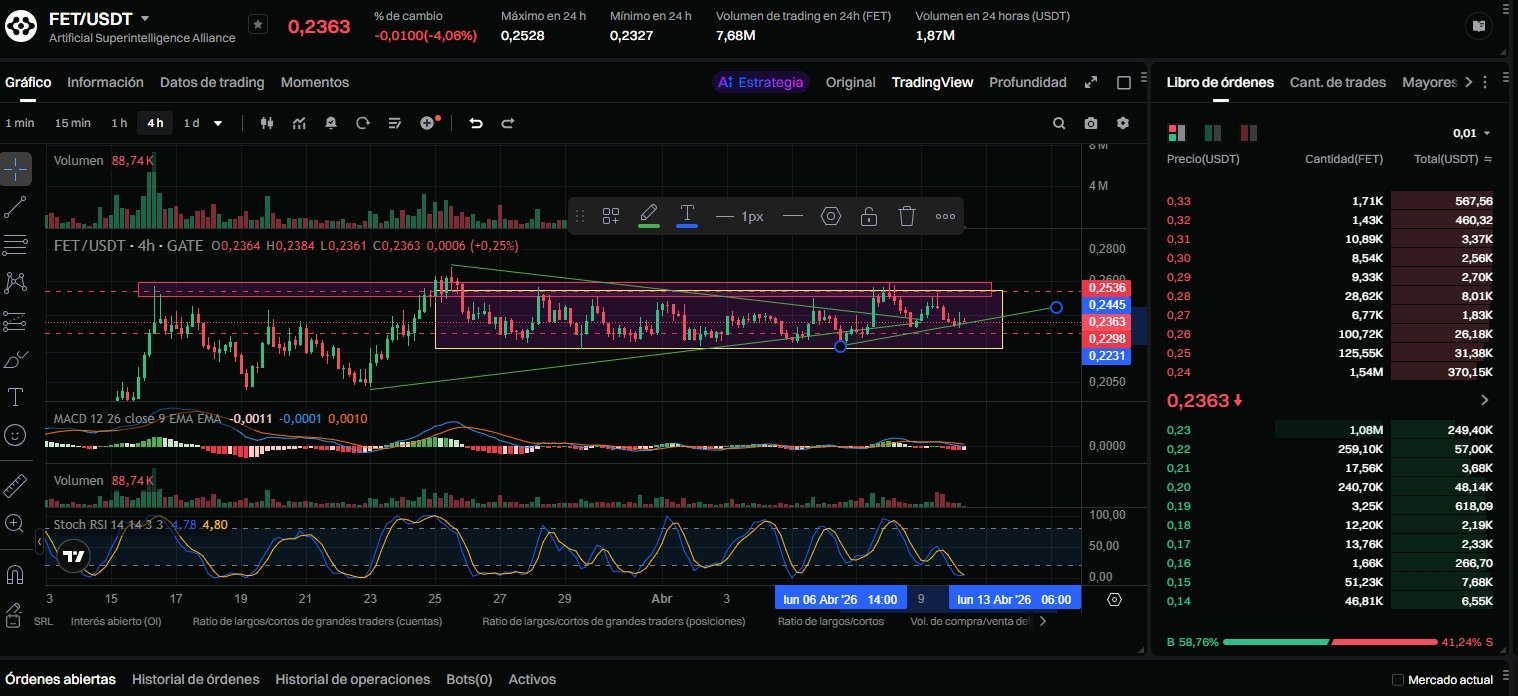The image size is (1518, 696).
Task: Select the 15 min timeframe
Action: 73,123
